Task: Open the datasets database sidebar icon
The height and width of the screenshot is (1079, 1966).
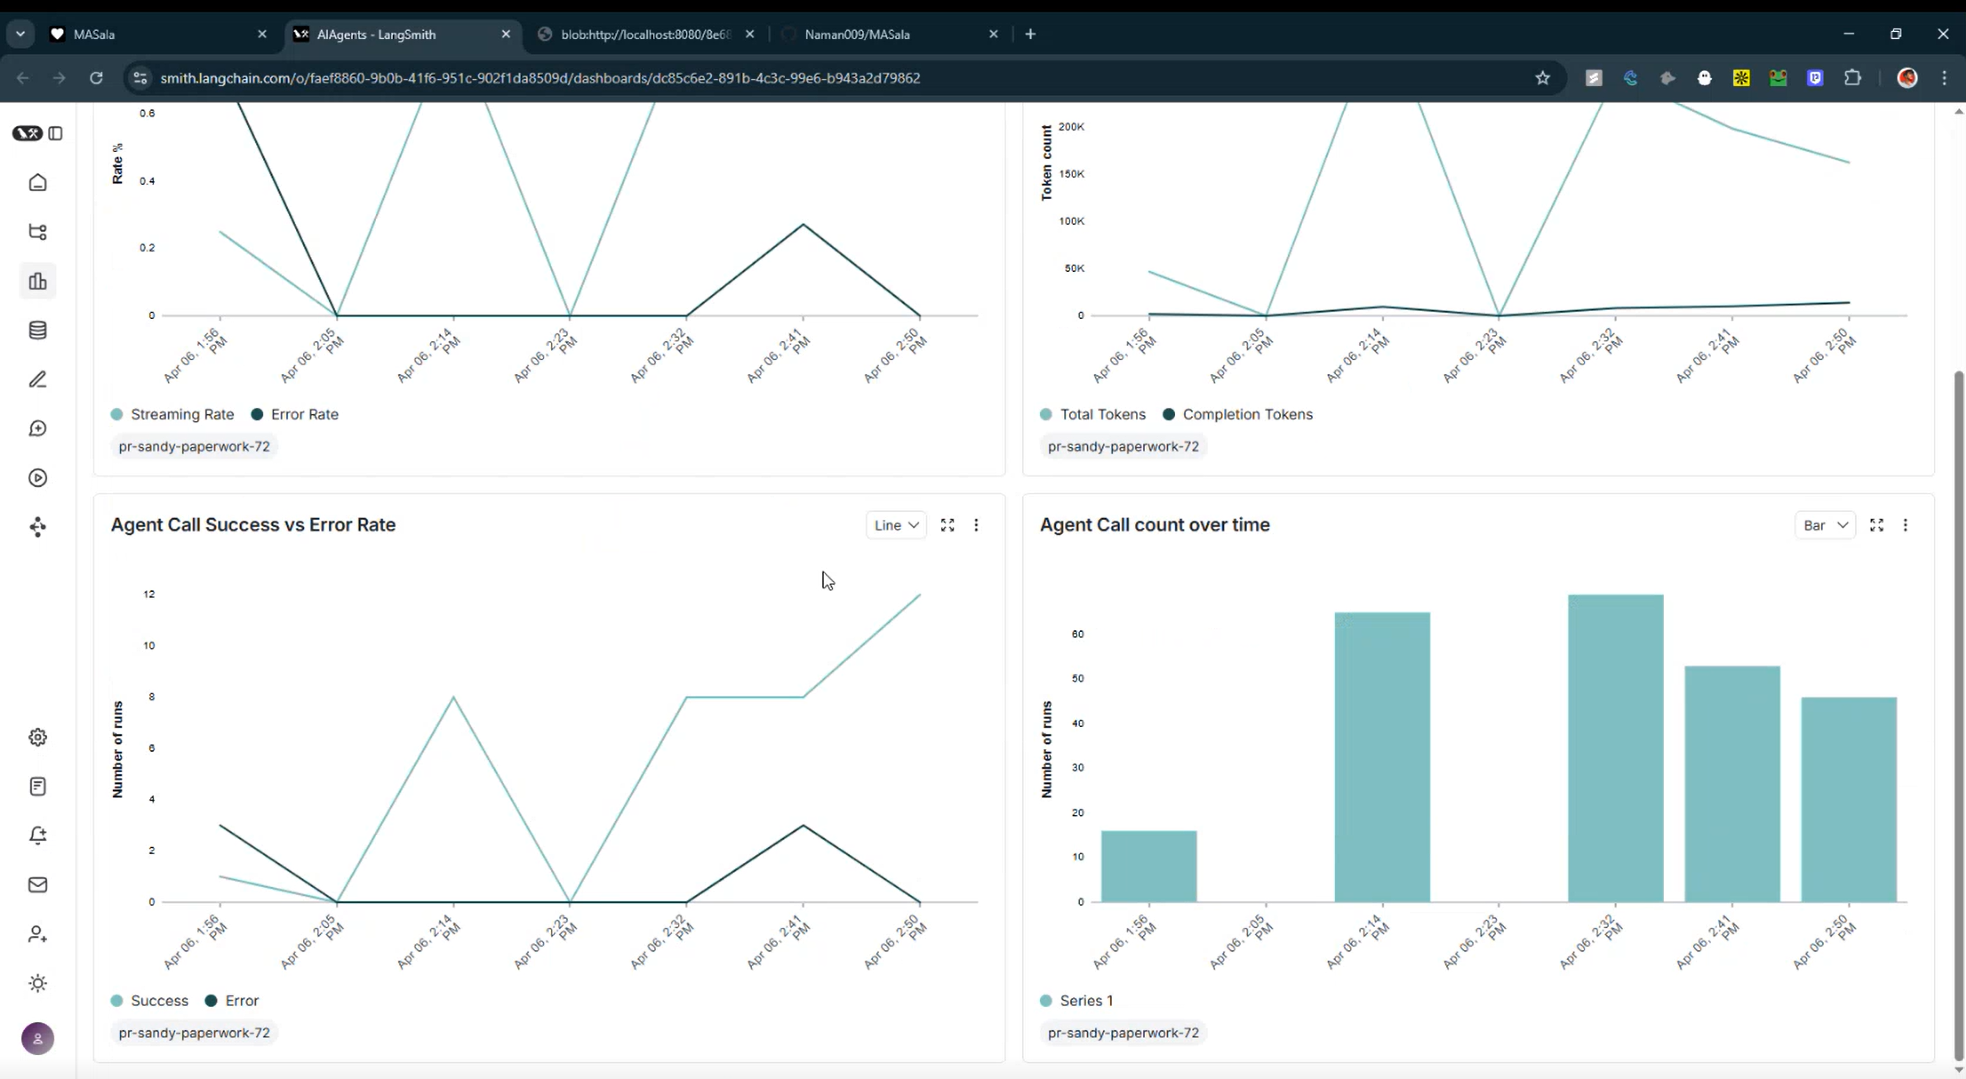Action: pyautogui.click(x=38, y=330)
